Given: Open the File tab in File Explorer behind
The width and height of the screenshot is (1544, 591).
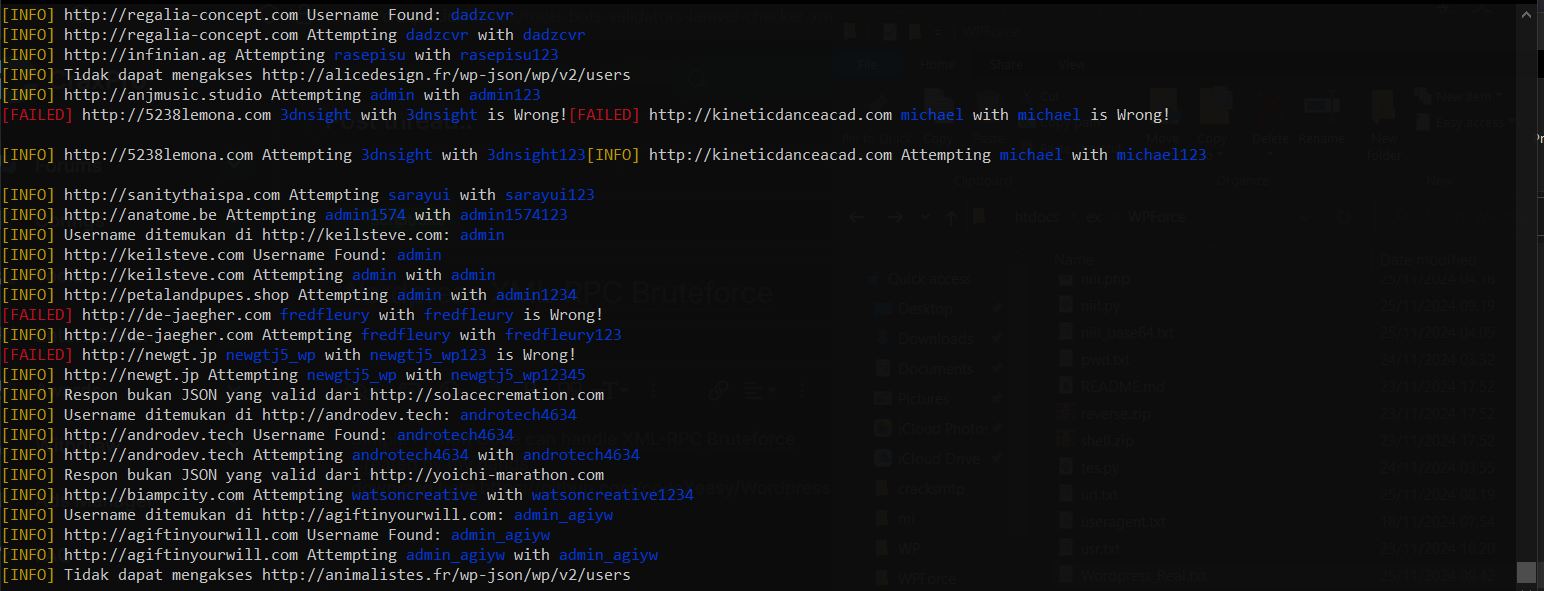Looking at the screenshot, I should [x=869, y=64].
